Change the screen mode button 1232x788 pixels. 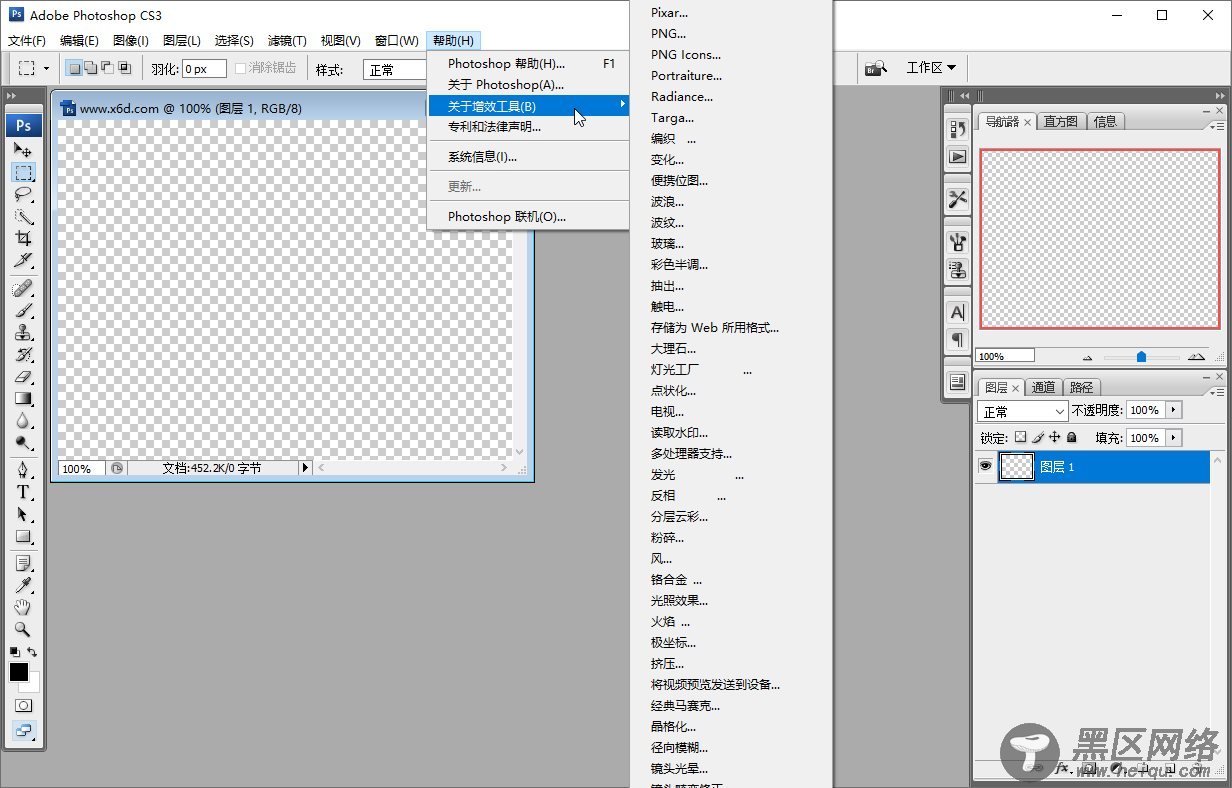[x=23, y=731]
